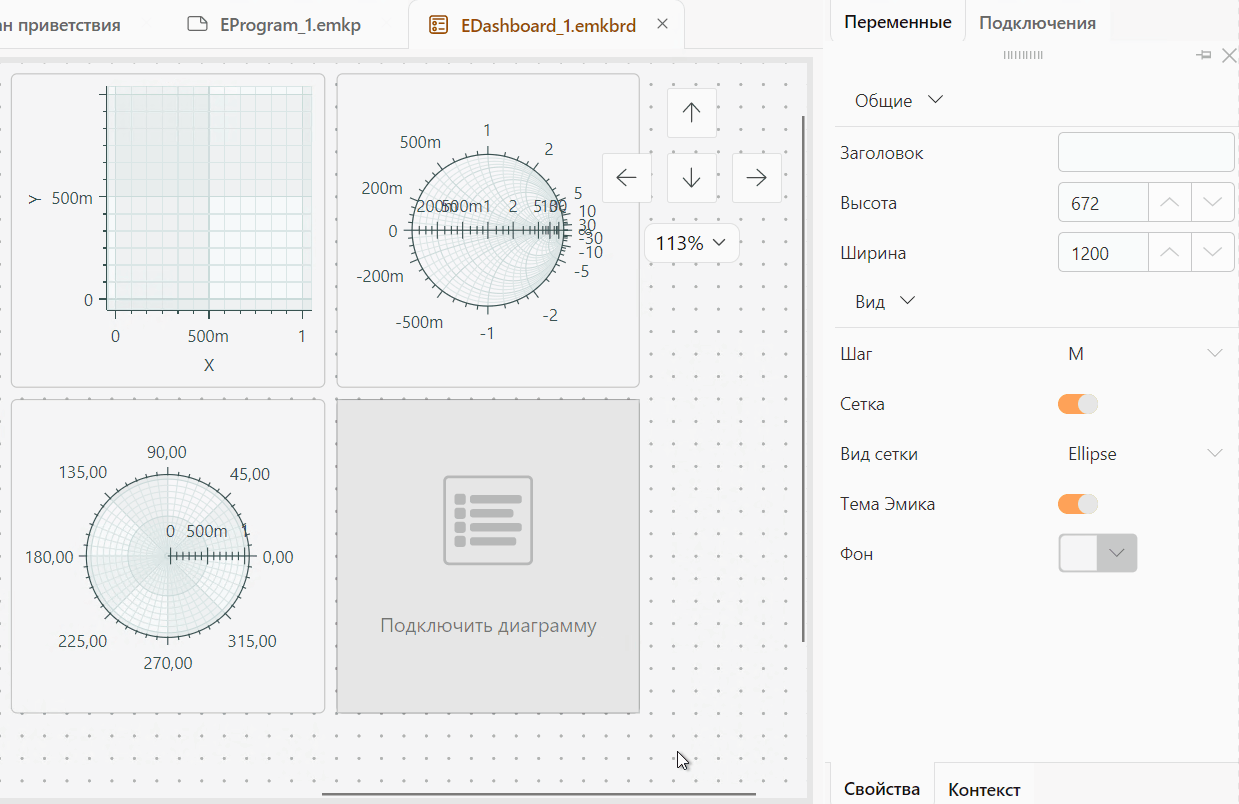The image size is (1239, 804).
Task: Decrease the Ширина value
Action: [x=1212, y=253]
